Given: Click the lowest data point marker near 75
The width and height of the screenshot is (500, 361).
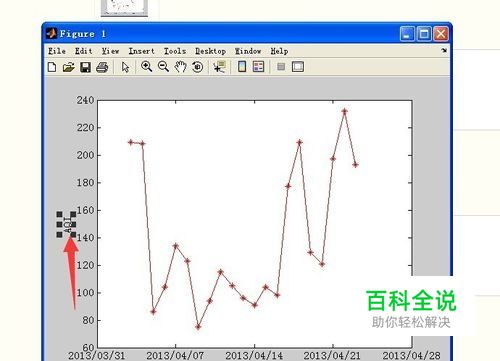Looking at the screenshot, I should (198, 327).
